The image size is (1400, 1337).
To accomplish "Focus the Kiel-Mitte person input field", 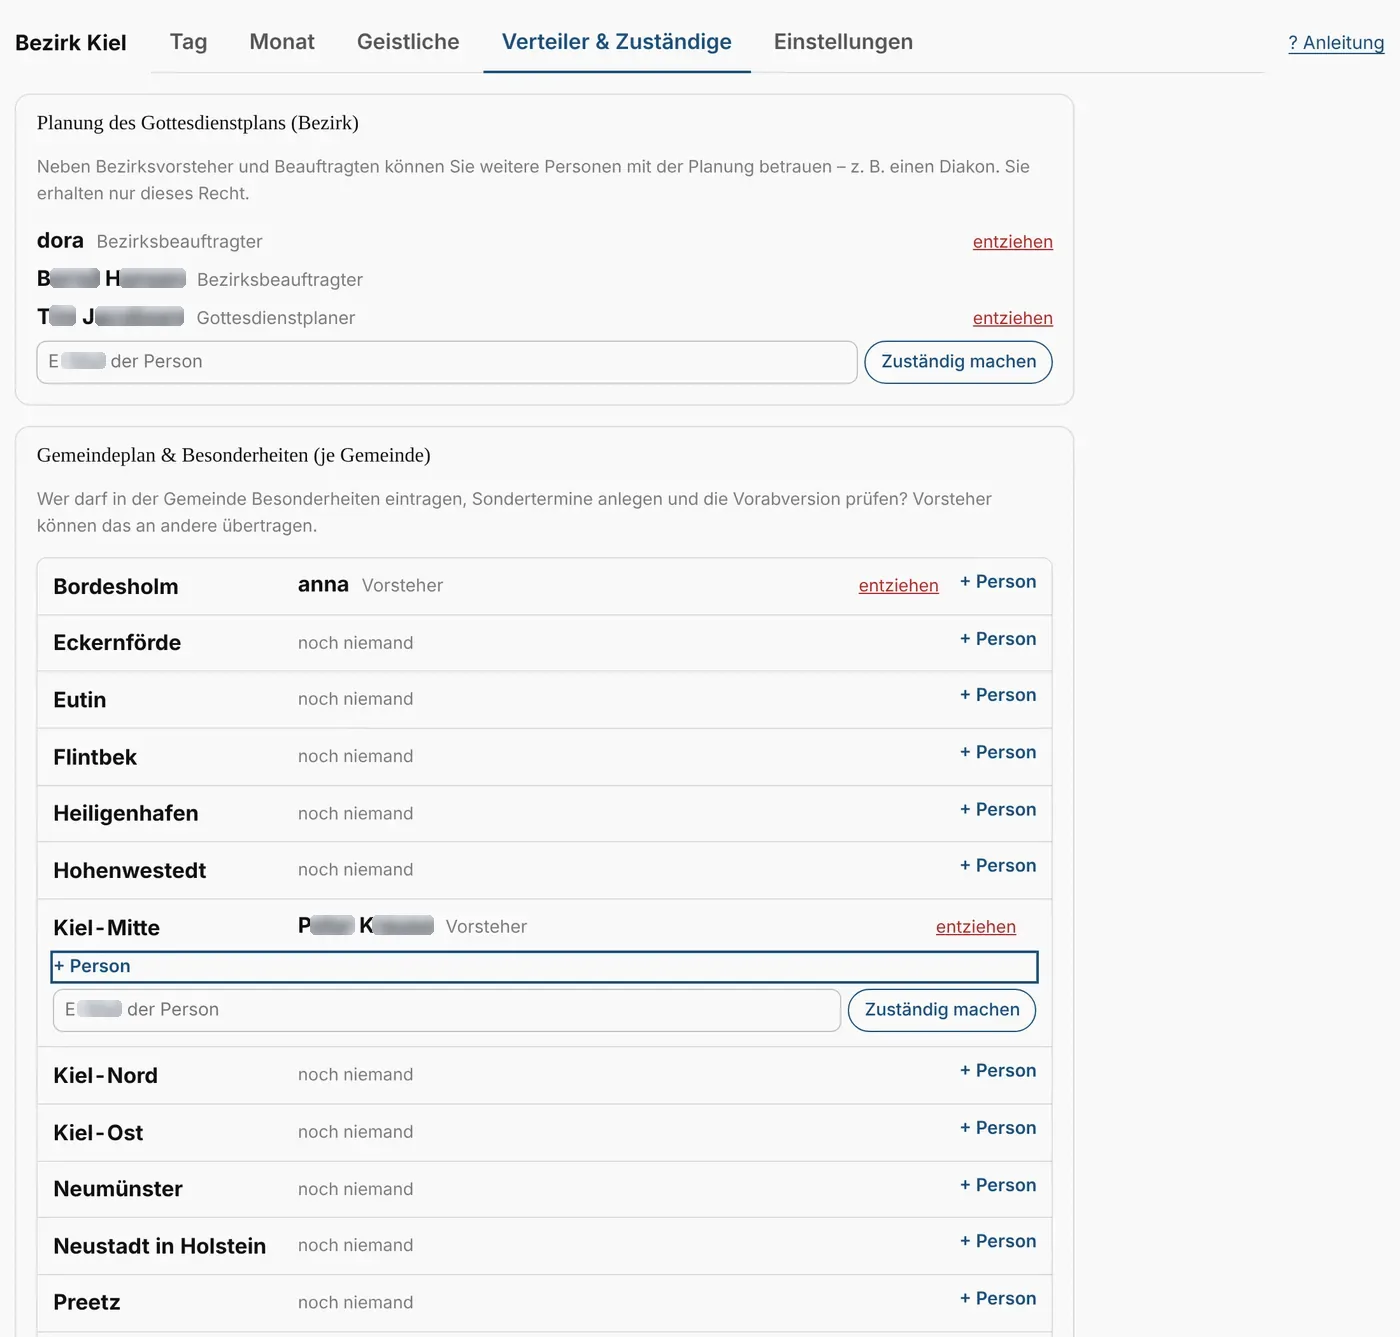I will pos(447,1010).
